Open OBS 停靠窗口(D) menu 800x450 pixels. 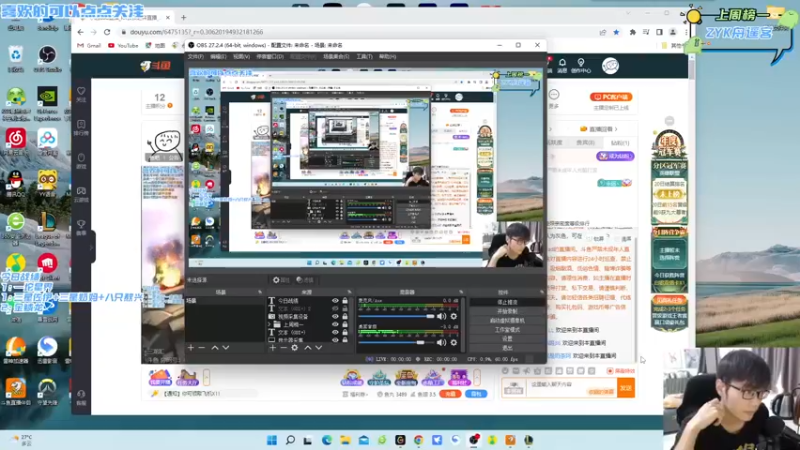[269, 57]
